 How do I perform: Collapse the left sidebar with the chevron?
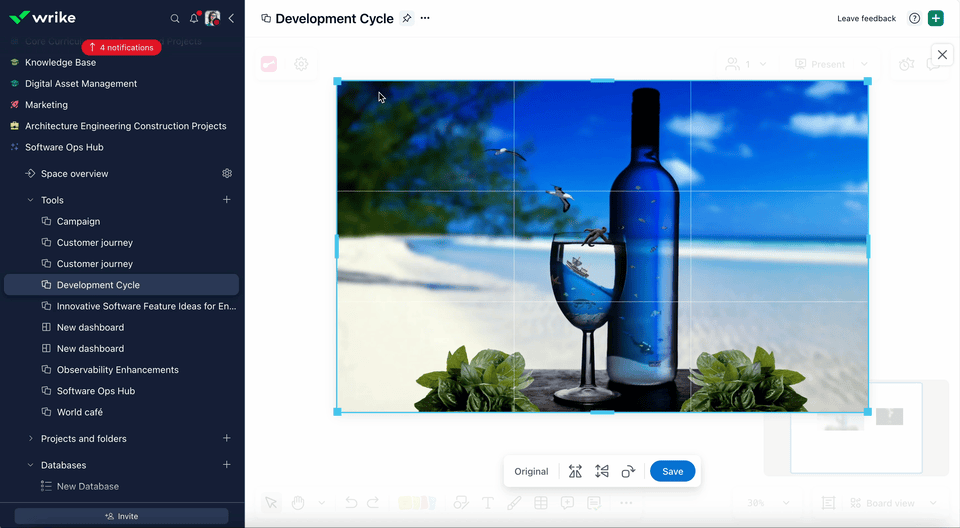point(231,18)
